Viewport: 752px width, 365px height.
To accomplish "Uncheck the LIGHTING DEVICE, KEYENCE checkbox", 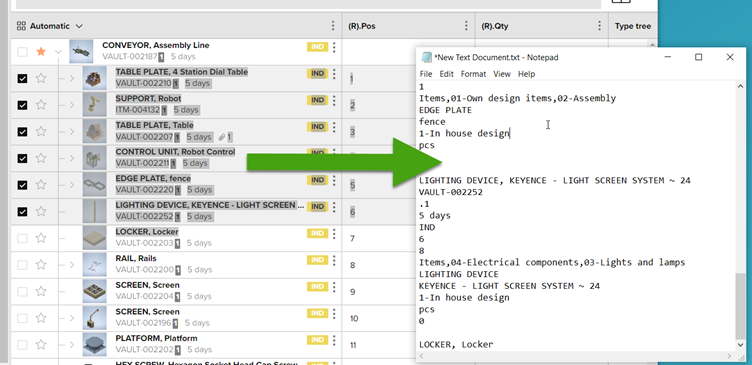I will pos(22,212).
